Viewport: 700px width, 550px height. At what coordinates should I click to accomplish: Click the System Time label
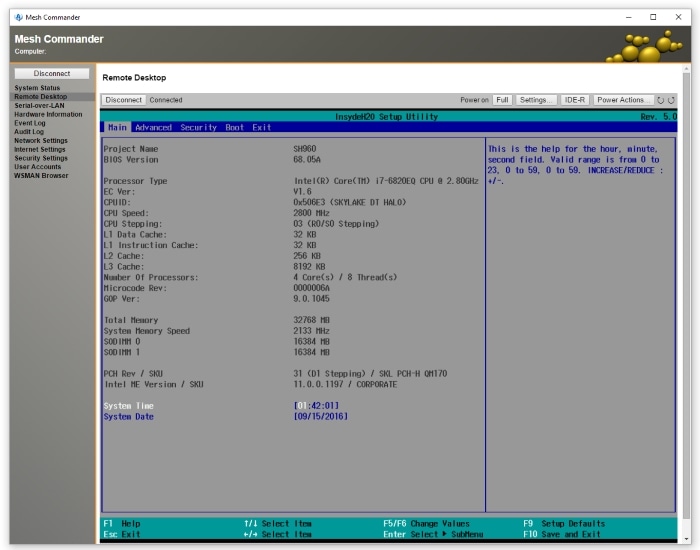(129, 406)
